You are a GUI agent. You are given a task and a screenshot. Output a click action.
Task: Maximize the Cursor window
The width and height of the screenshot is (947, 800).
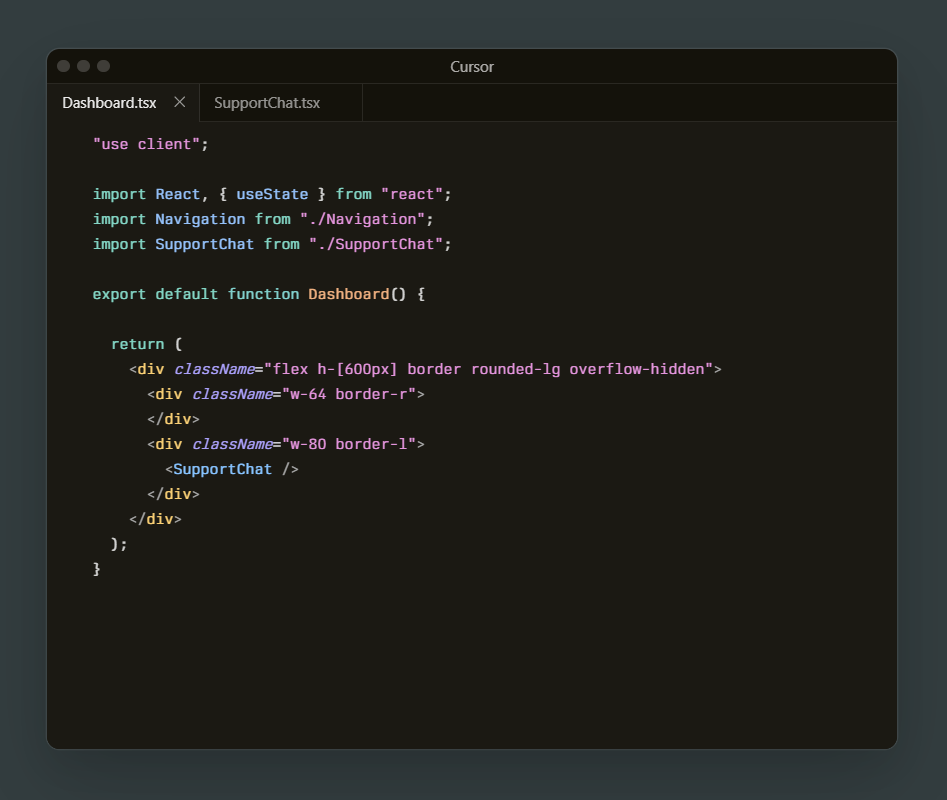click(104, 66)
